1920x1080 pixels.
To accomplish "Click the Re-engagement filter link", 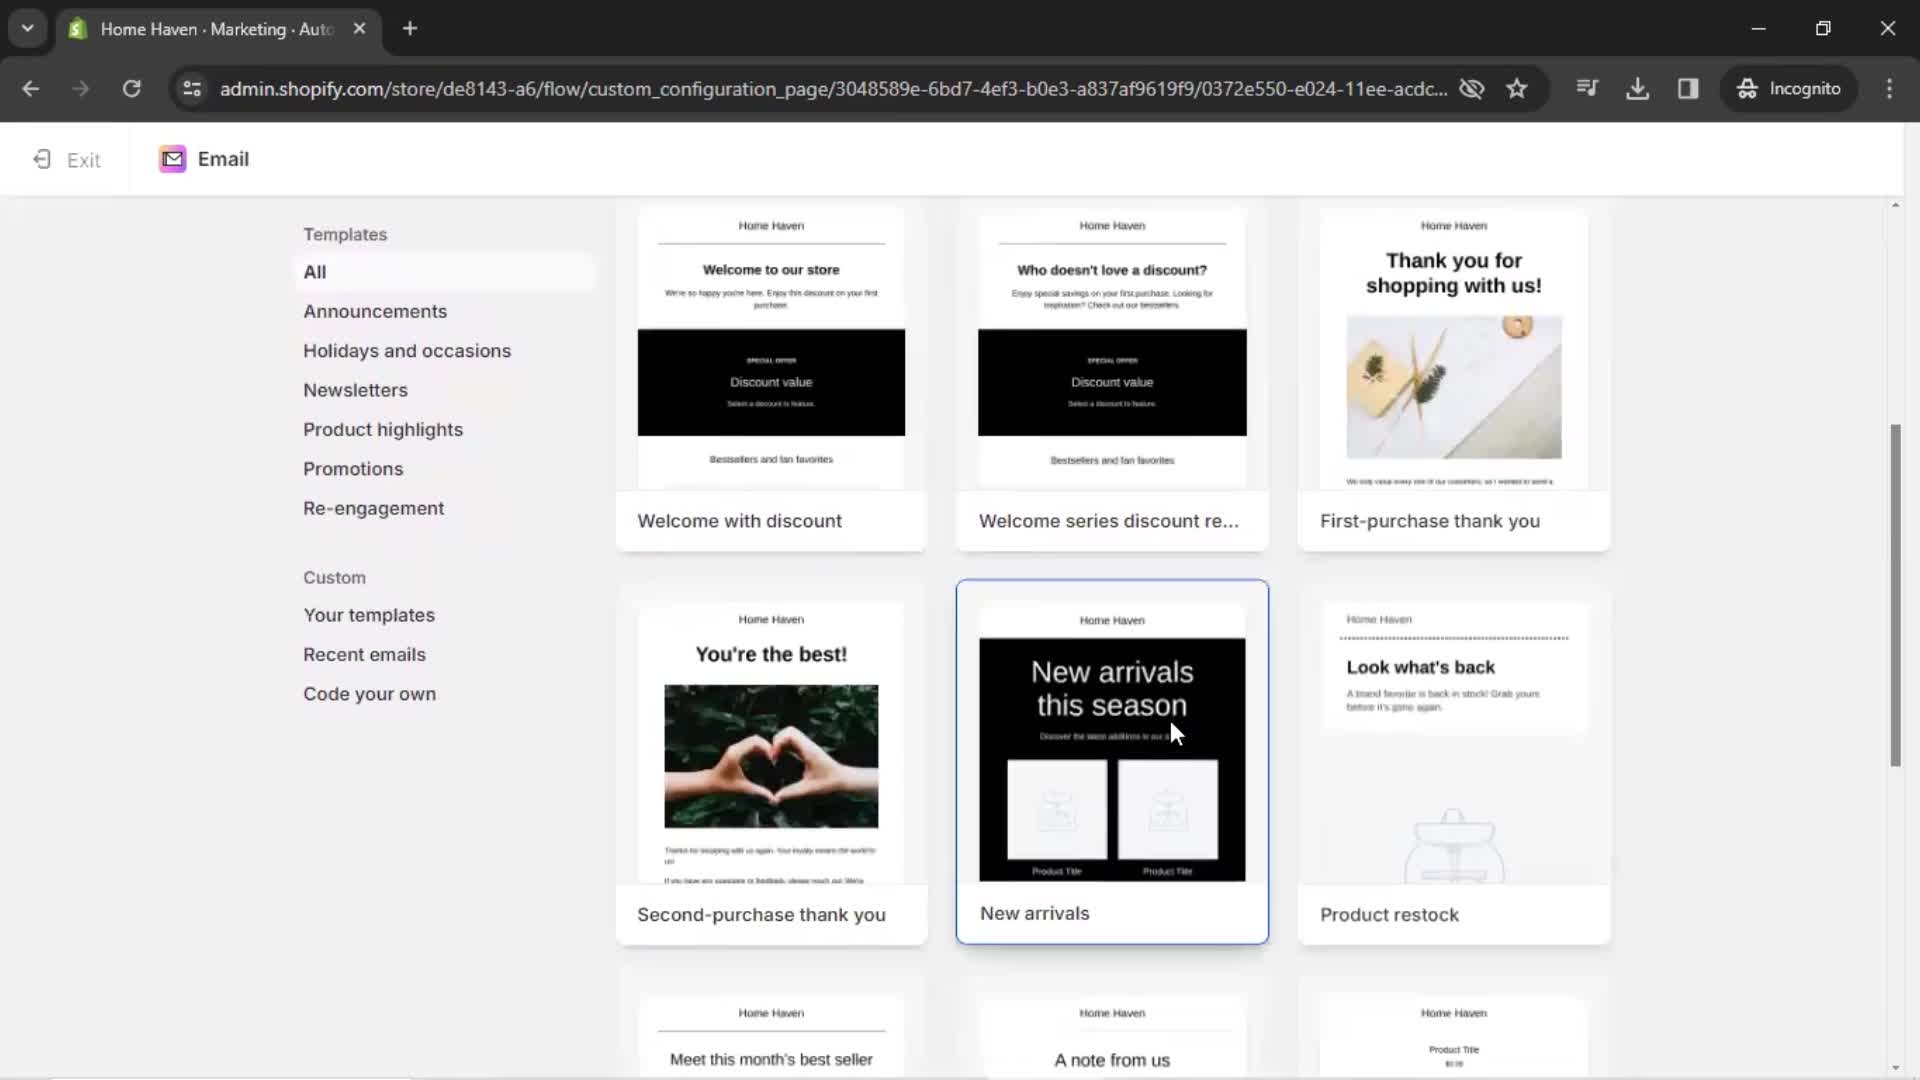I will (x=373, y=508).
